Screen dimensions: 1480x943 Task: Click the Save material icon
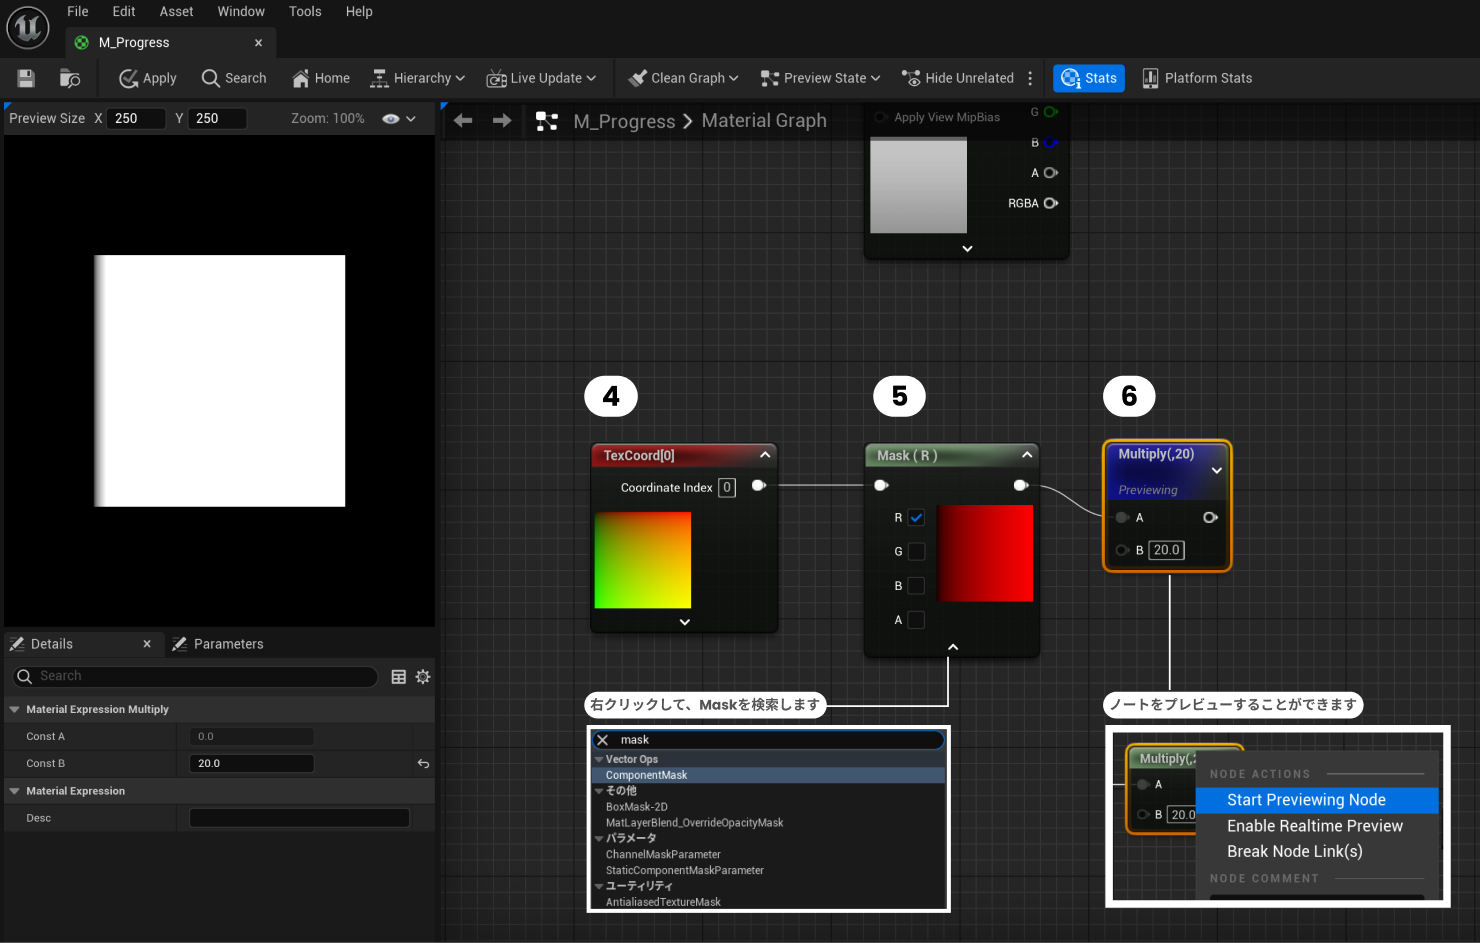point(26,78)
